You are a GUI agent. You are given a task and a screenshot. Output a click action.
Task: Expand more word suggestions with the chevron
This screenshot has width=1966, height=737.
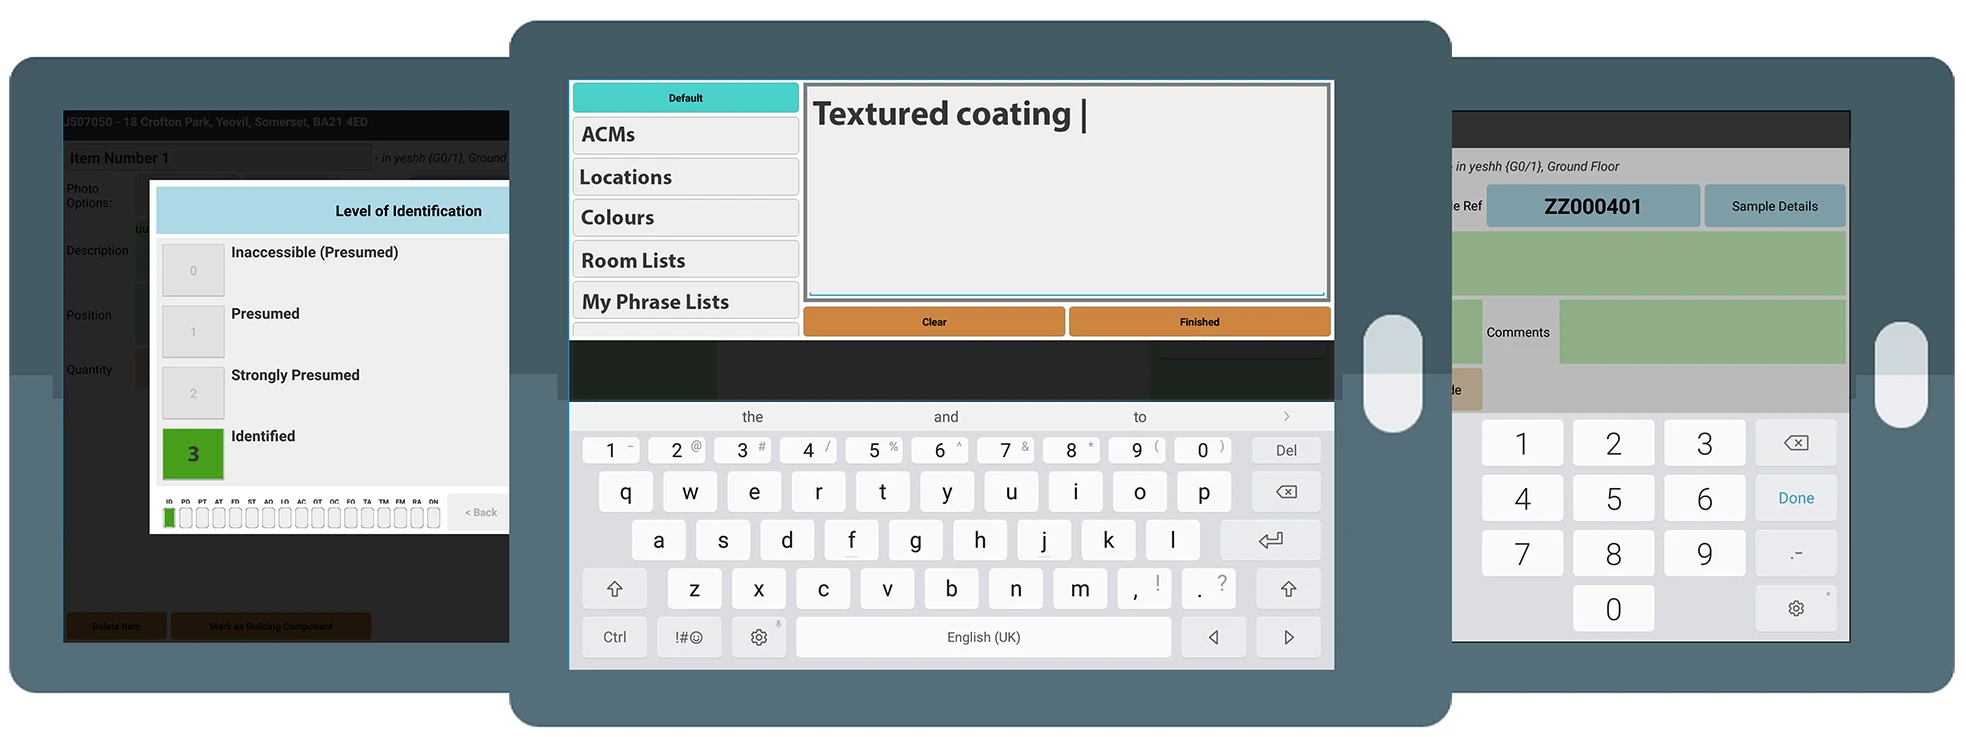(x=1286, y=417)
